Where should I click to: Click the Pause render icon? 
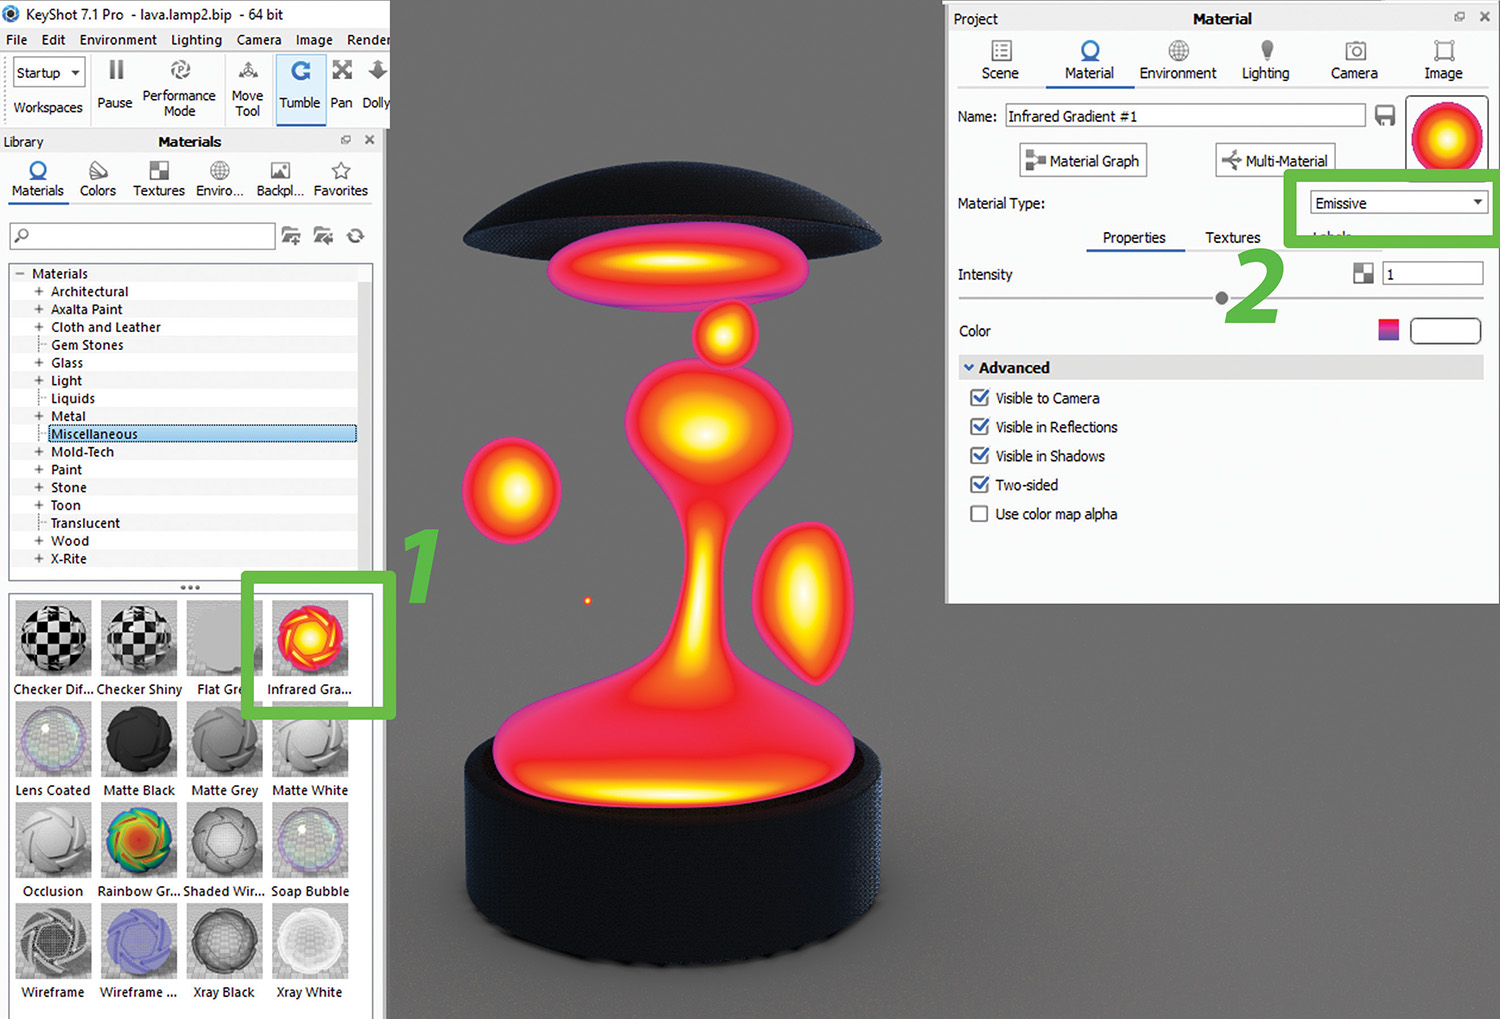[116, 70]
